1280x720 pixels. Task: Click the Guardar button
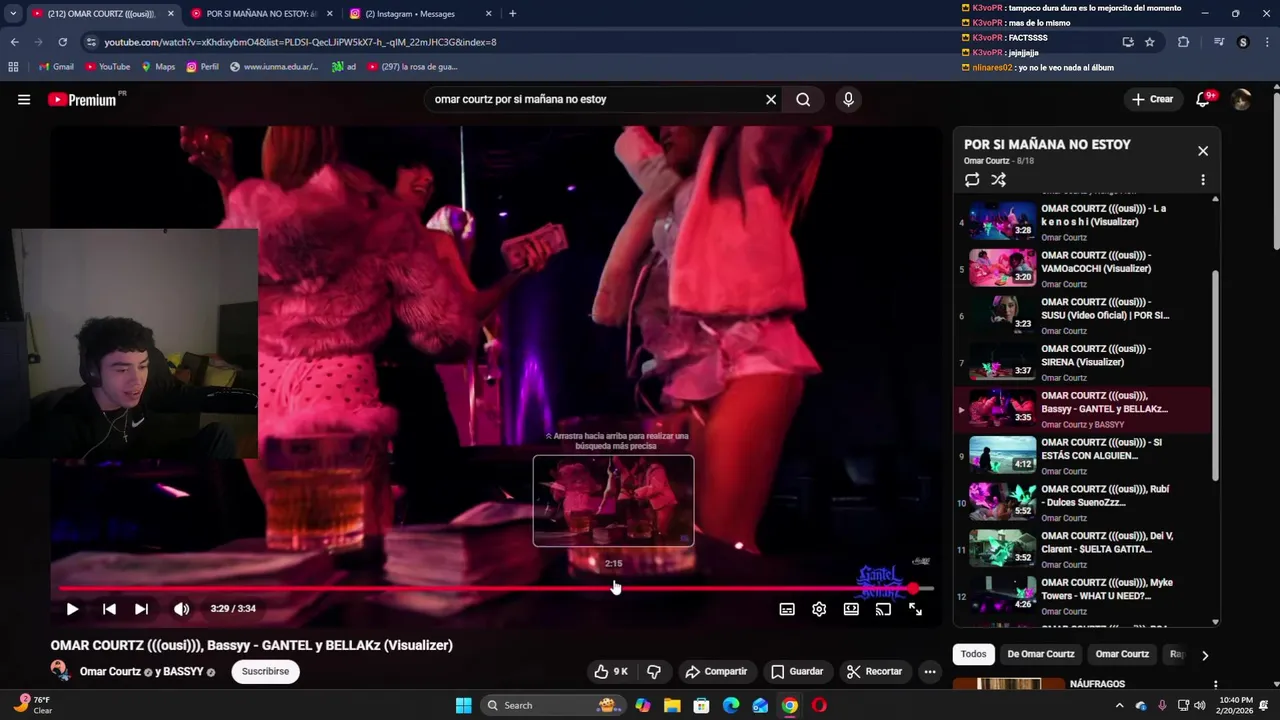(797, 672)
